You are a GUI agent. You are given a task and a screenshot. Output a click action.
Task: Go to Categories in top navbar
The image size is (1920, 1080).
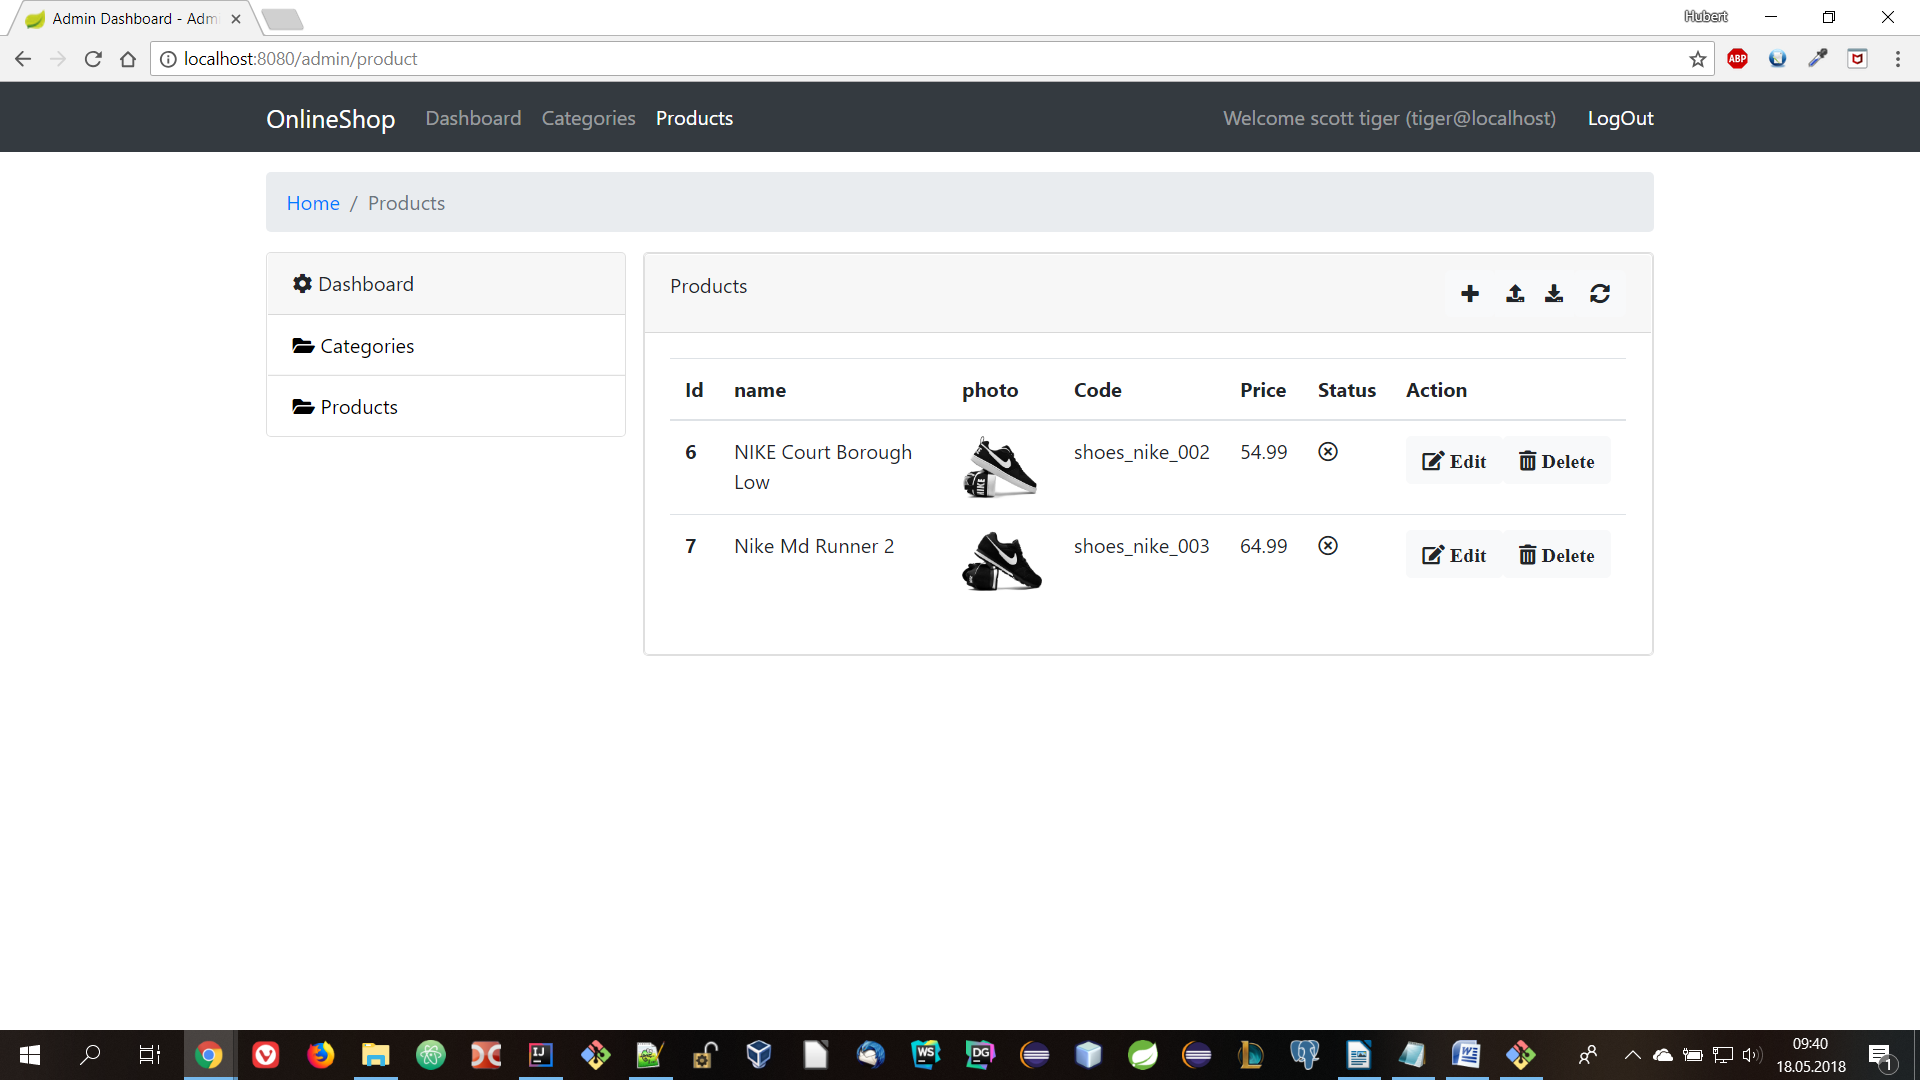588,118
